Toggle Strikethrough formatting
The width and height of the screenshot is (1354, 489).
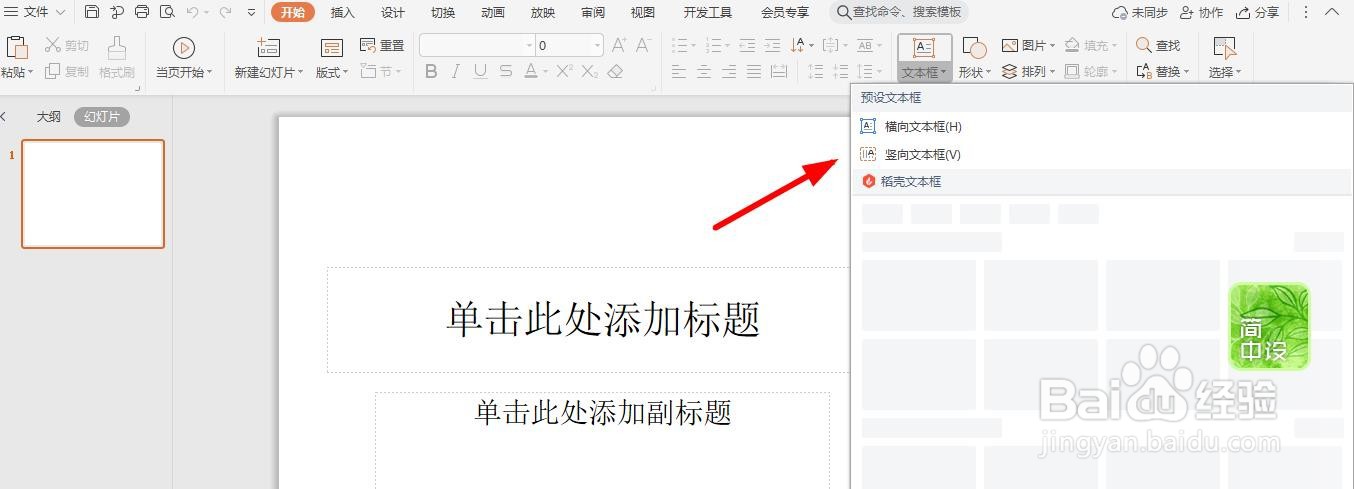tap(506, 71)
